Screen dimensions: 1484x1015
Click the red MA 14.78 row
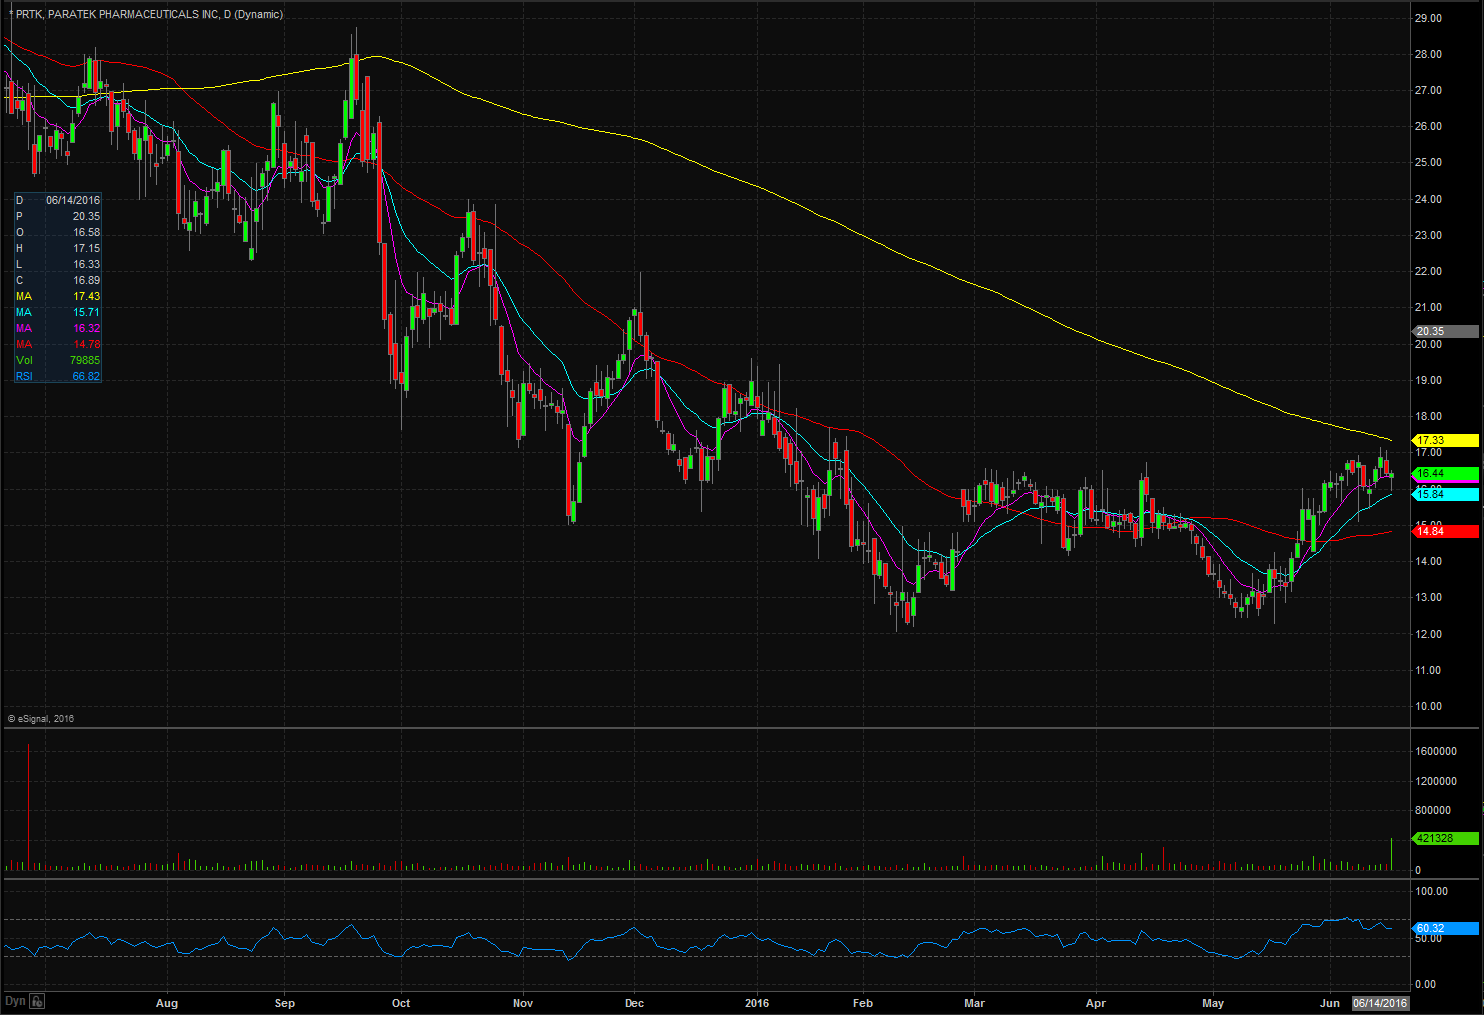[x=58, y=344]
